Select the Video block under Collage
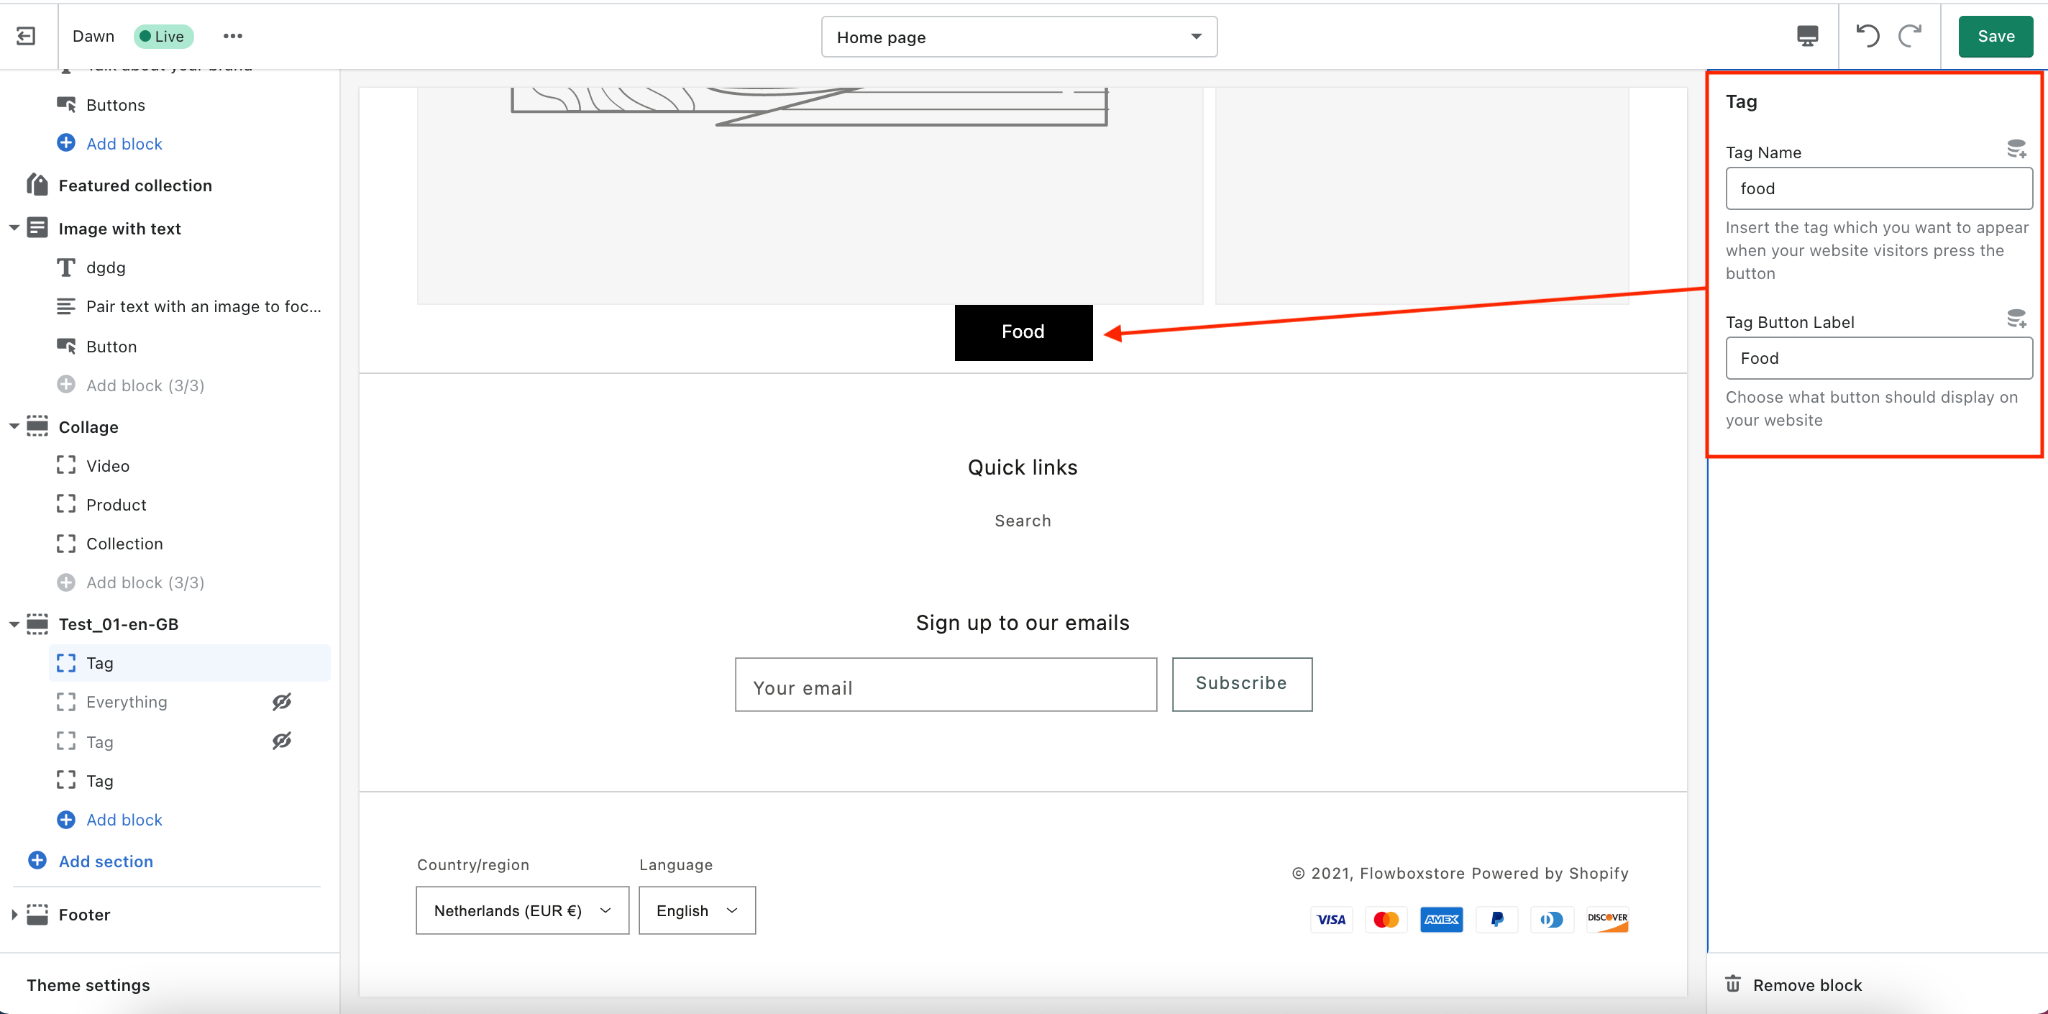The image size is (2048, 1014). pos(108,466)
